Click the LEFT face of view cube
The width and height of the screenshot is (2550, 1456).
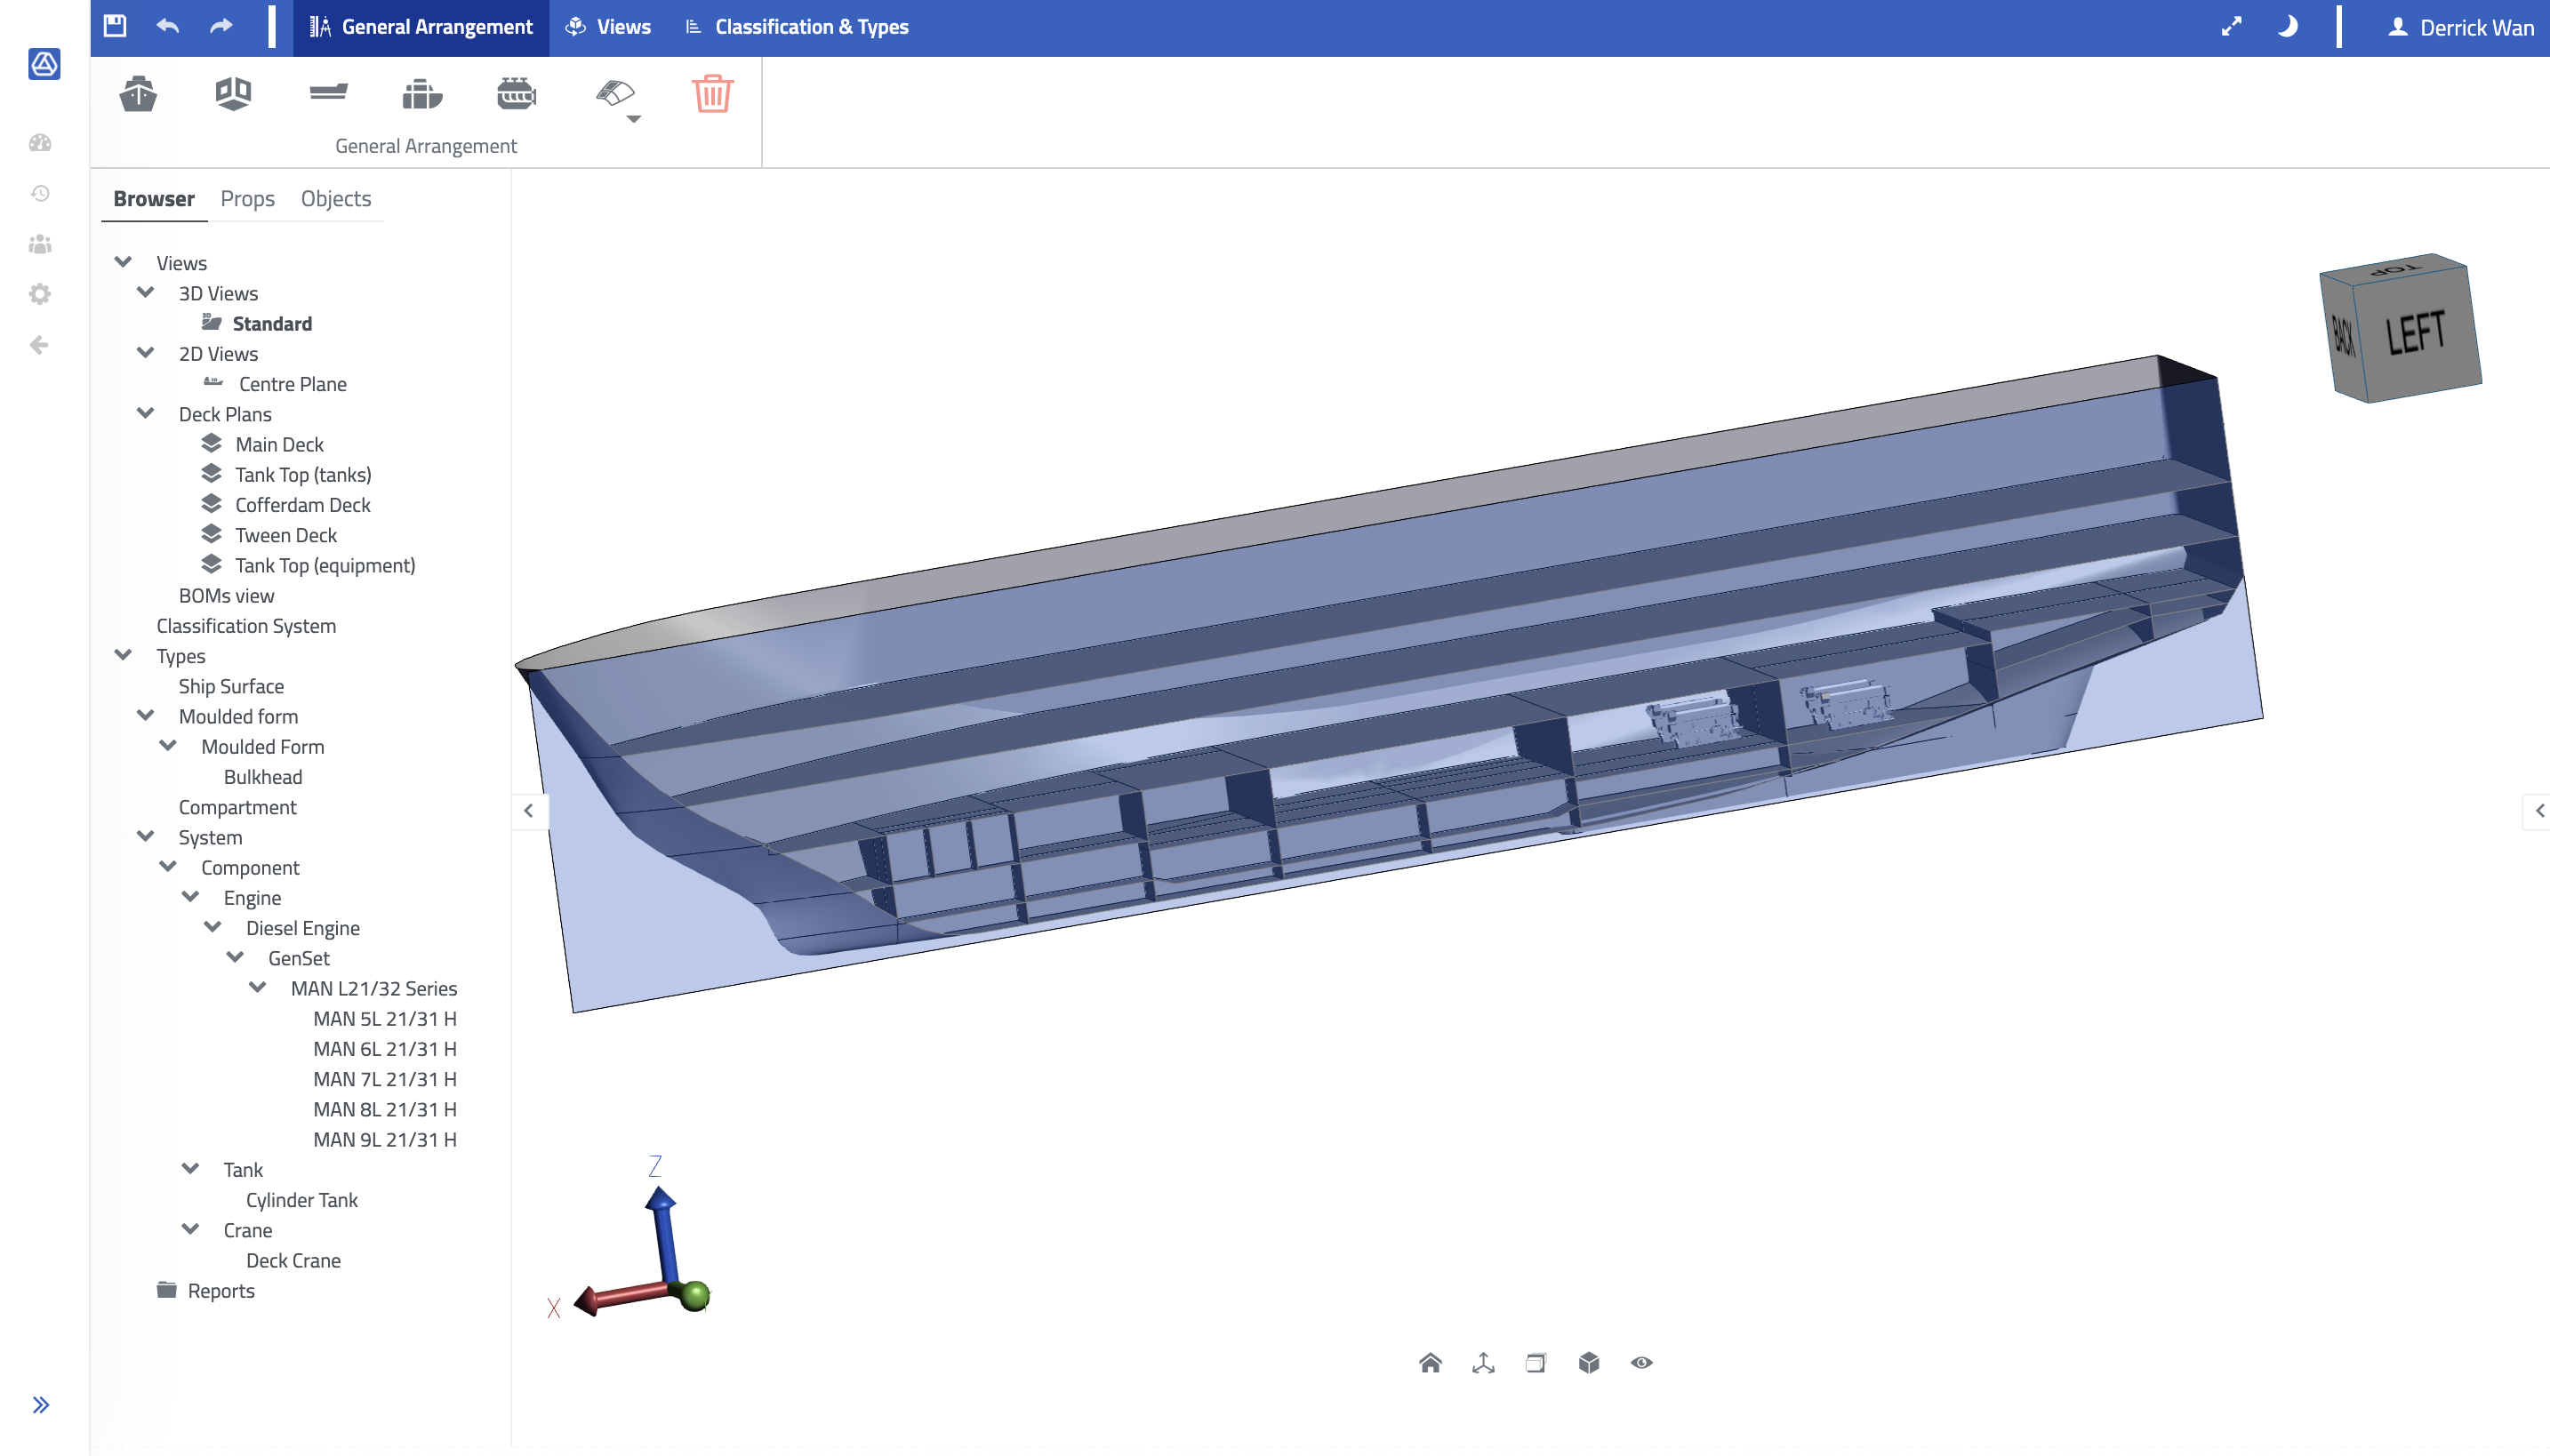point(2415,333)
